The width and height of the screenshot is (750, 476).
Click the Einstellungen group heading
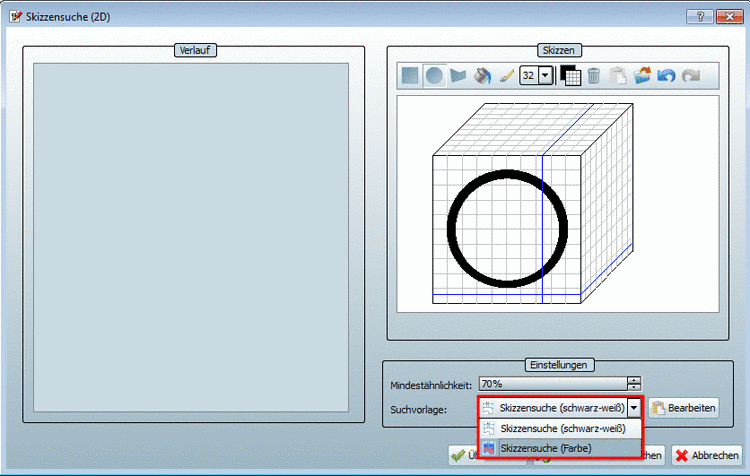[558, 365]
